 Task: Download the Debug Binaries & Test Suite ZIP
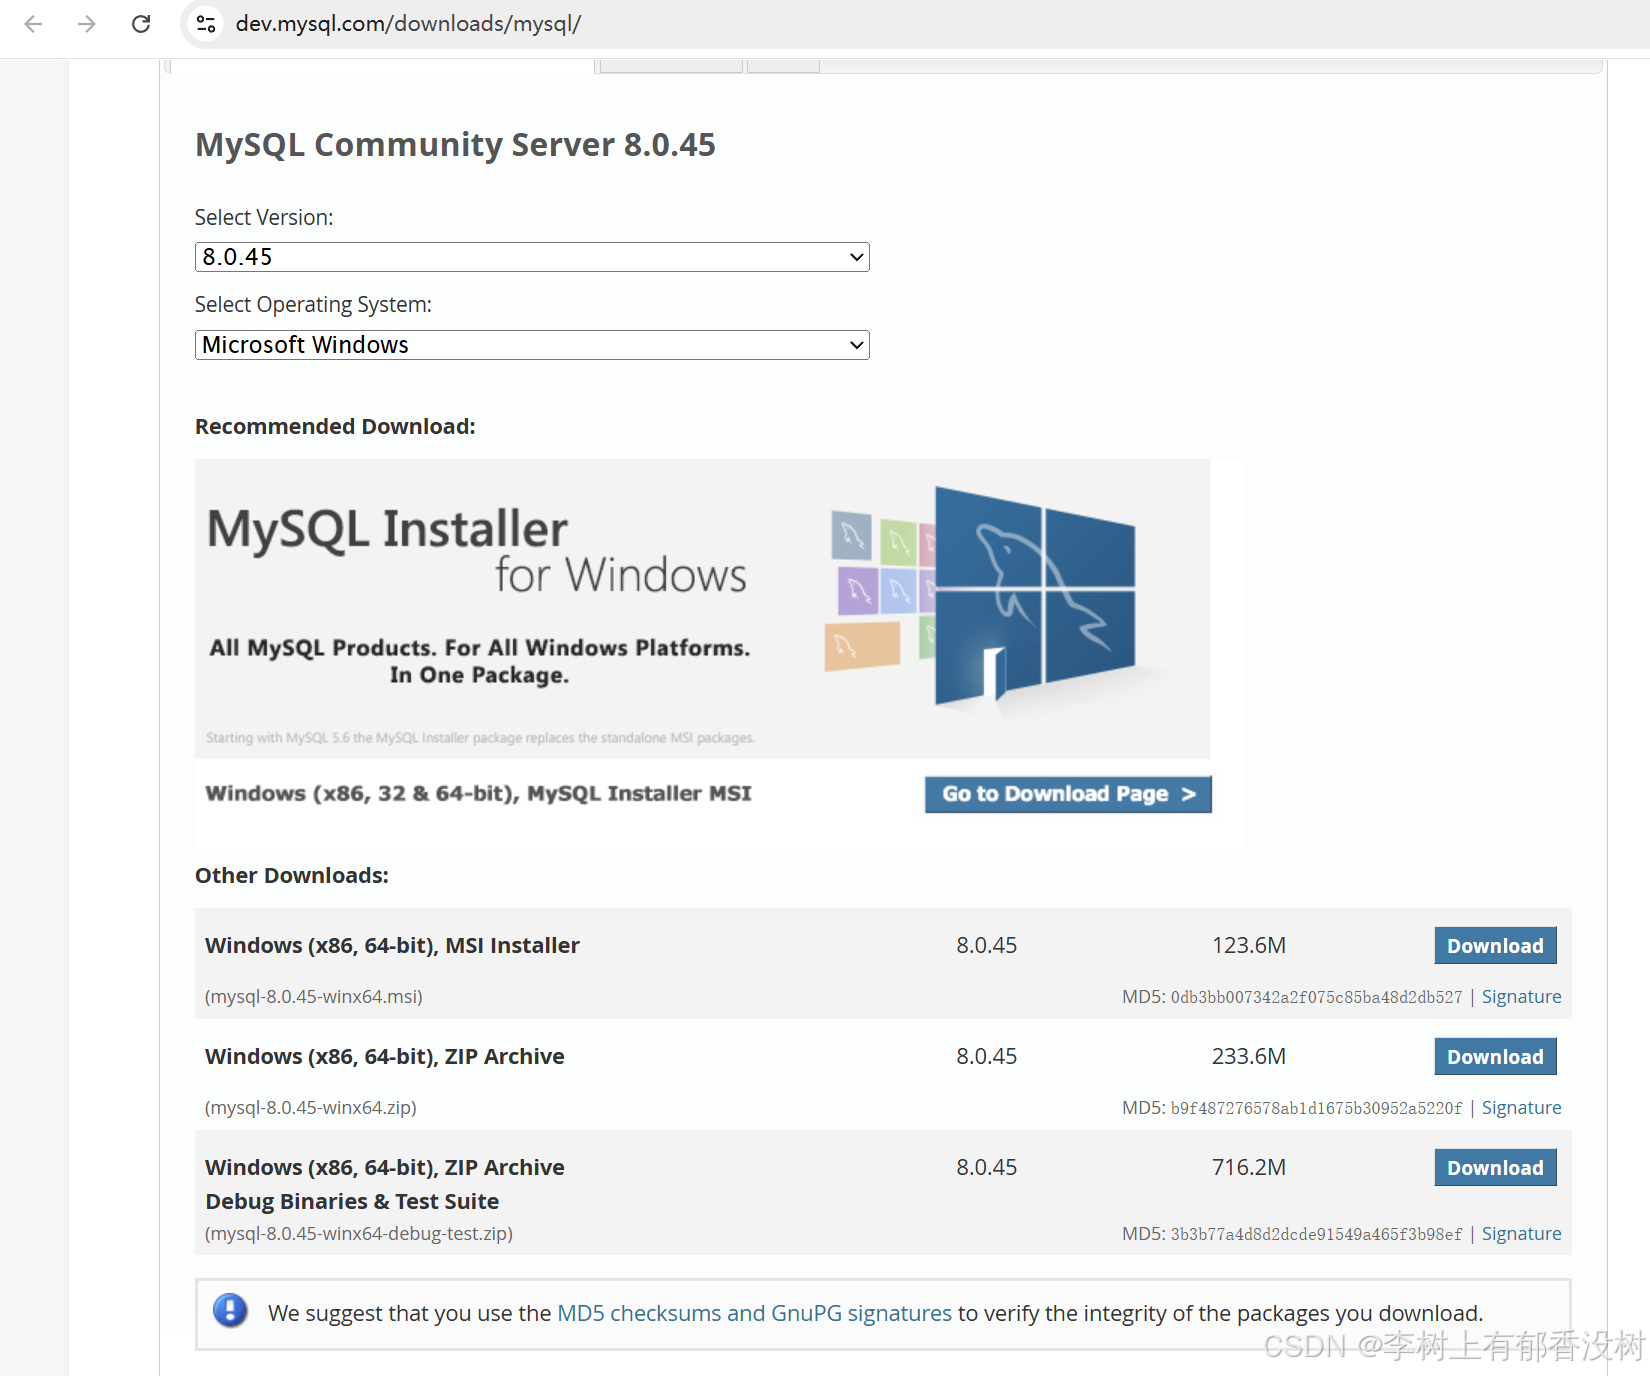pyautogui.click(x=1495, y=1168)
